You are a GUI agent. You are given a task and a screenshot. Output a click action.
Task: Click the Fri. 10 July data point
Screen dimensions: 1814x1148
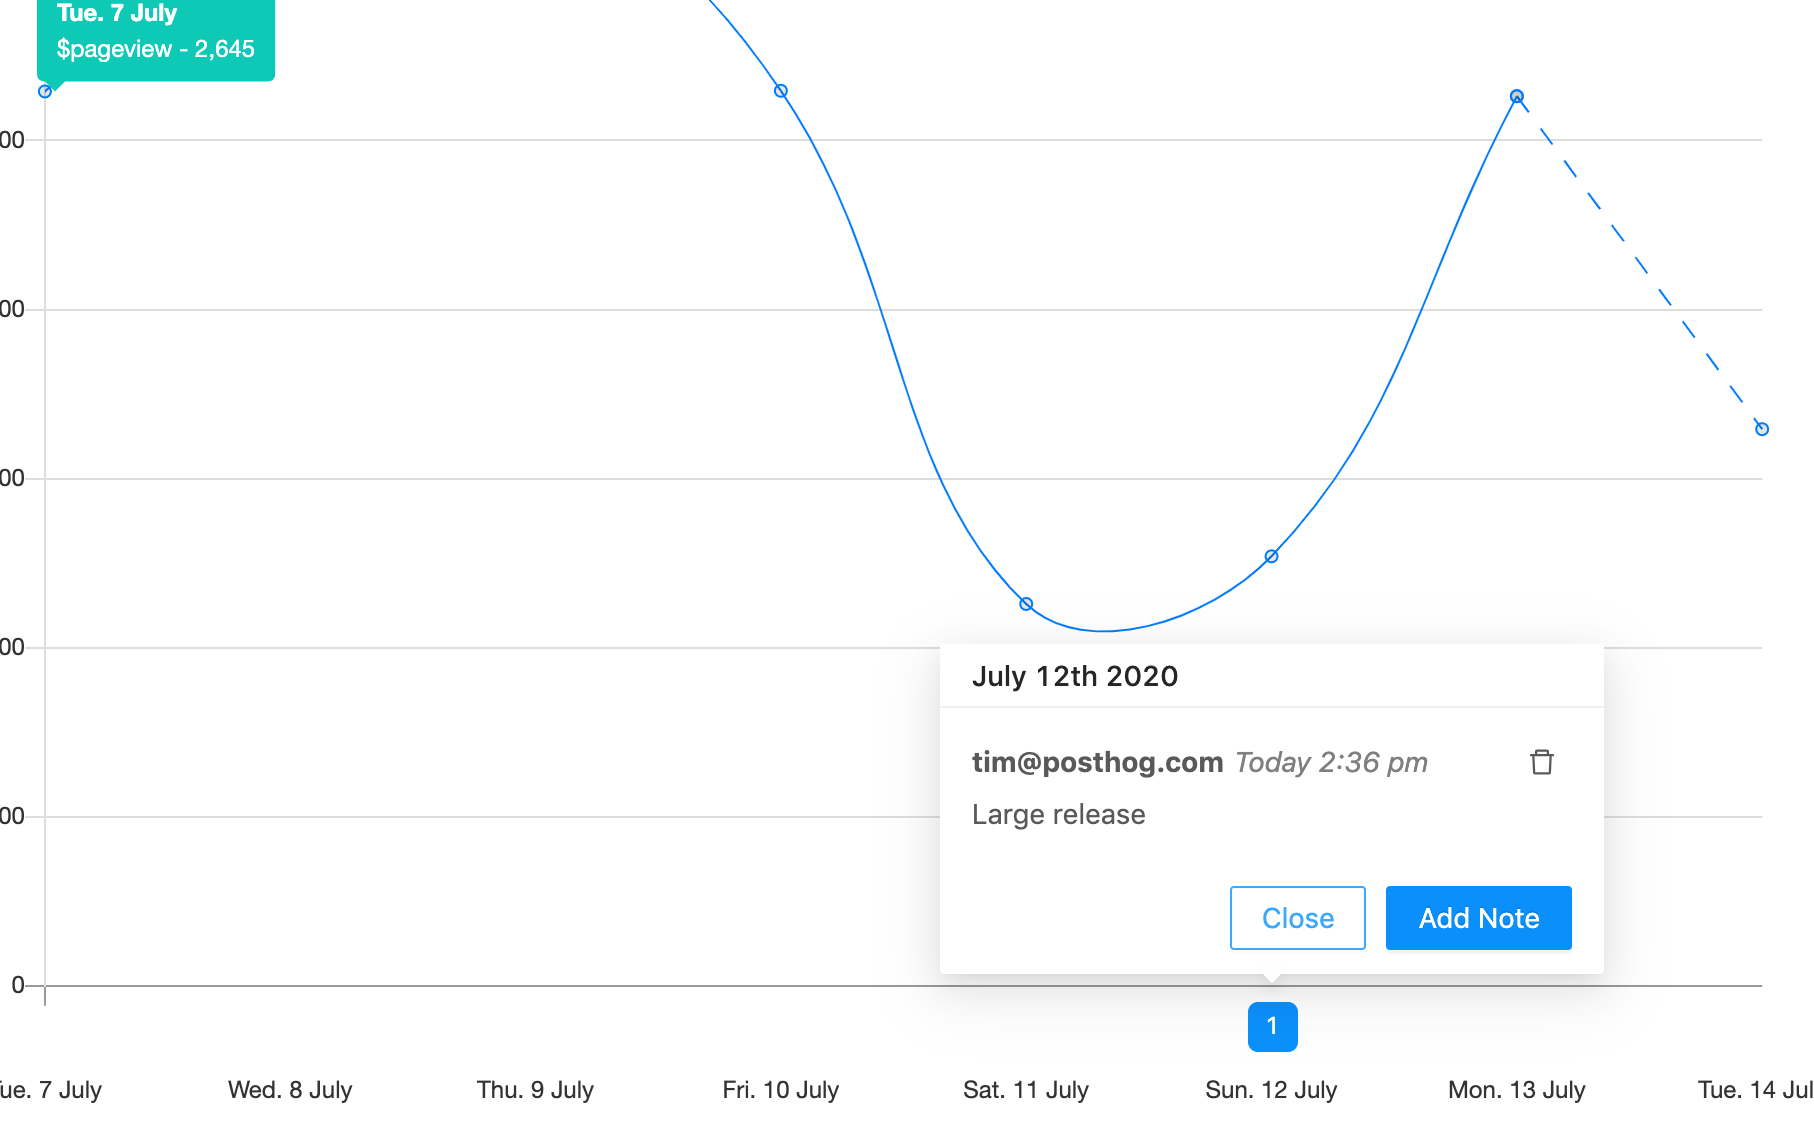pos(781,91)
